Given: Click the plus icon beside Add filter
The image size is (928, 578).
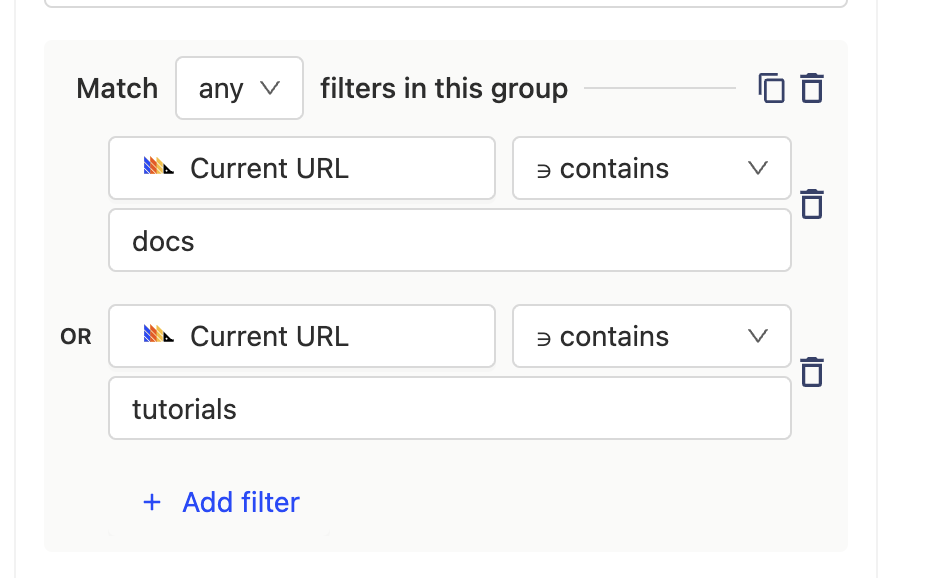Looking at the screenshot, I should click(x=152, y=502).
